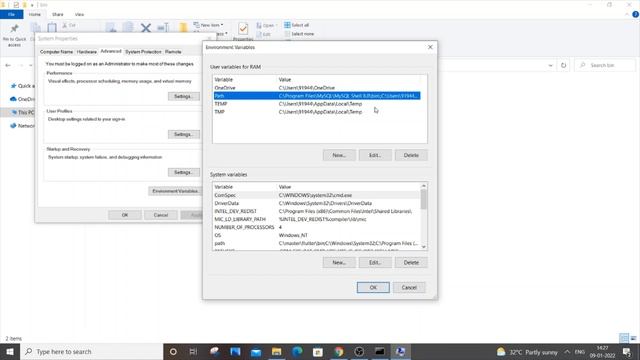The height and width of the screenshot is (360, 640).
Task: Switch to the View ribbon tab
Action: pyautogui.click(x=79, y=14)
